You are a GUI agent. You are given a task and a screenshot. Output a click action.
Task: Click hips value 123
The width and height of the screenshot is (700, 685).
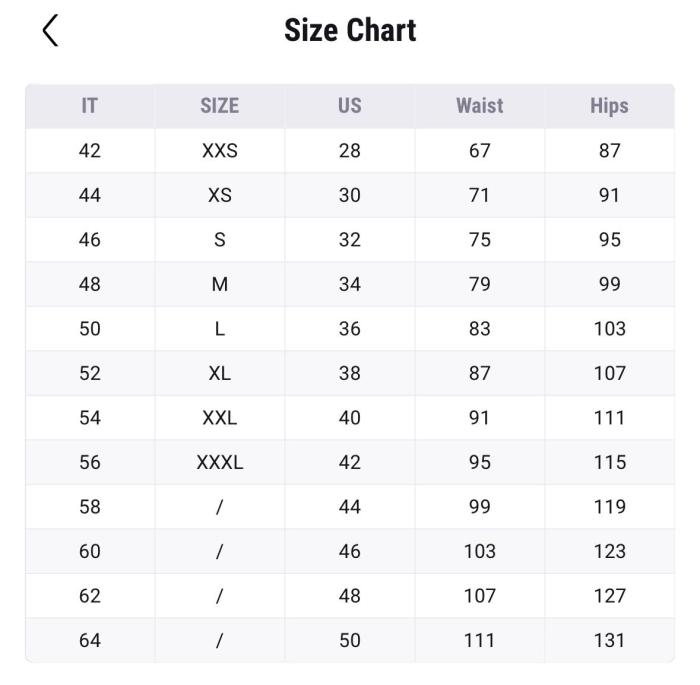(x=609, y=551)
